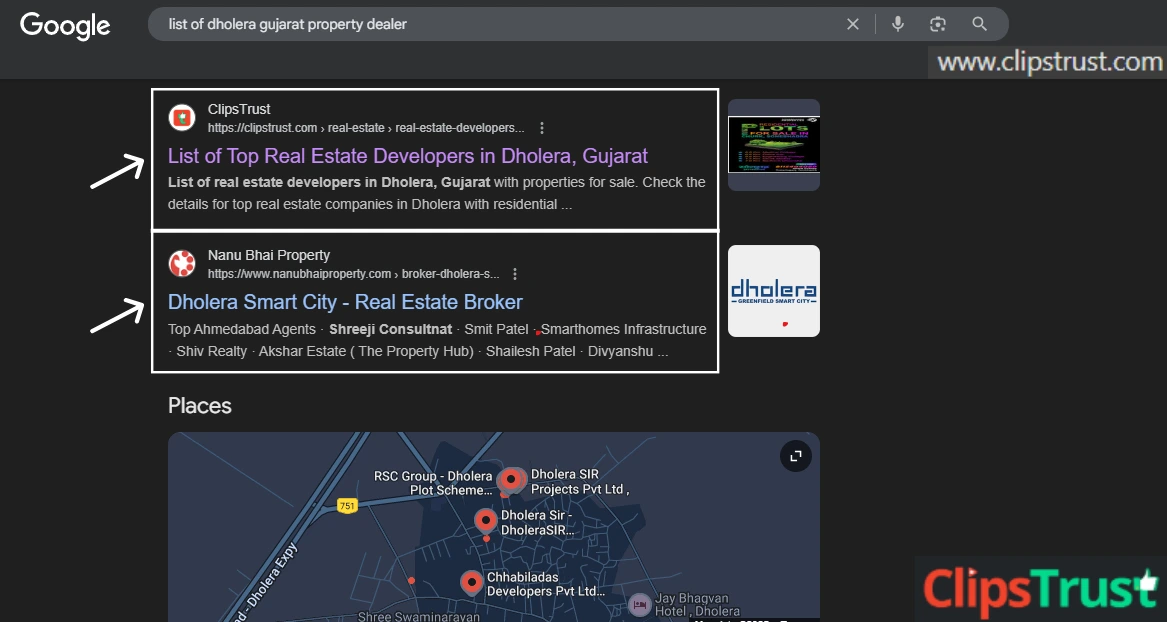
Task: Open residential plots thumbnail image
Action: [x=774, y=145]
